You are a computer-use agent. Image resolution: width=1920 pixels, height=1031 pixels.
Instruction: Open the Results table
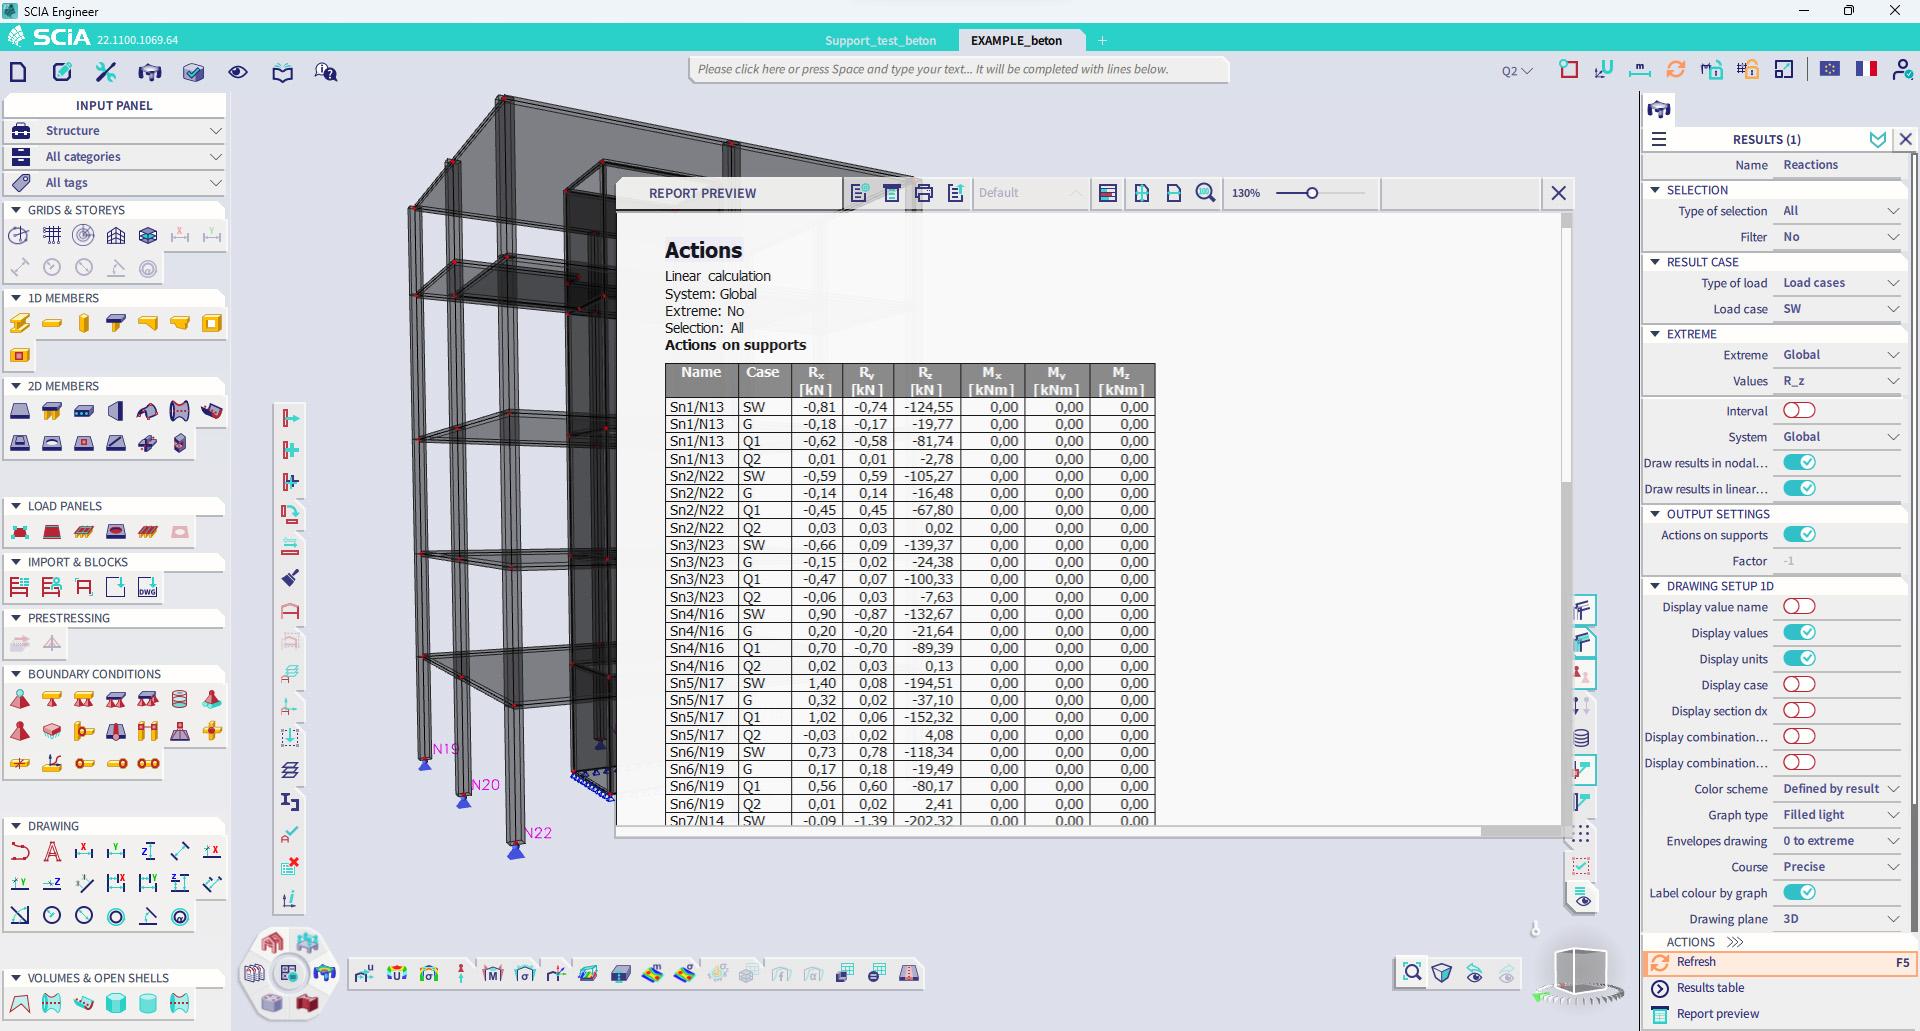tap(1710, 988)
